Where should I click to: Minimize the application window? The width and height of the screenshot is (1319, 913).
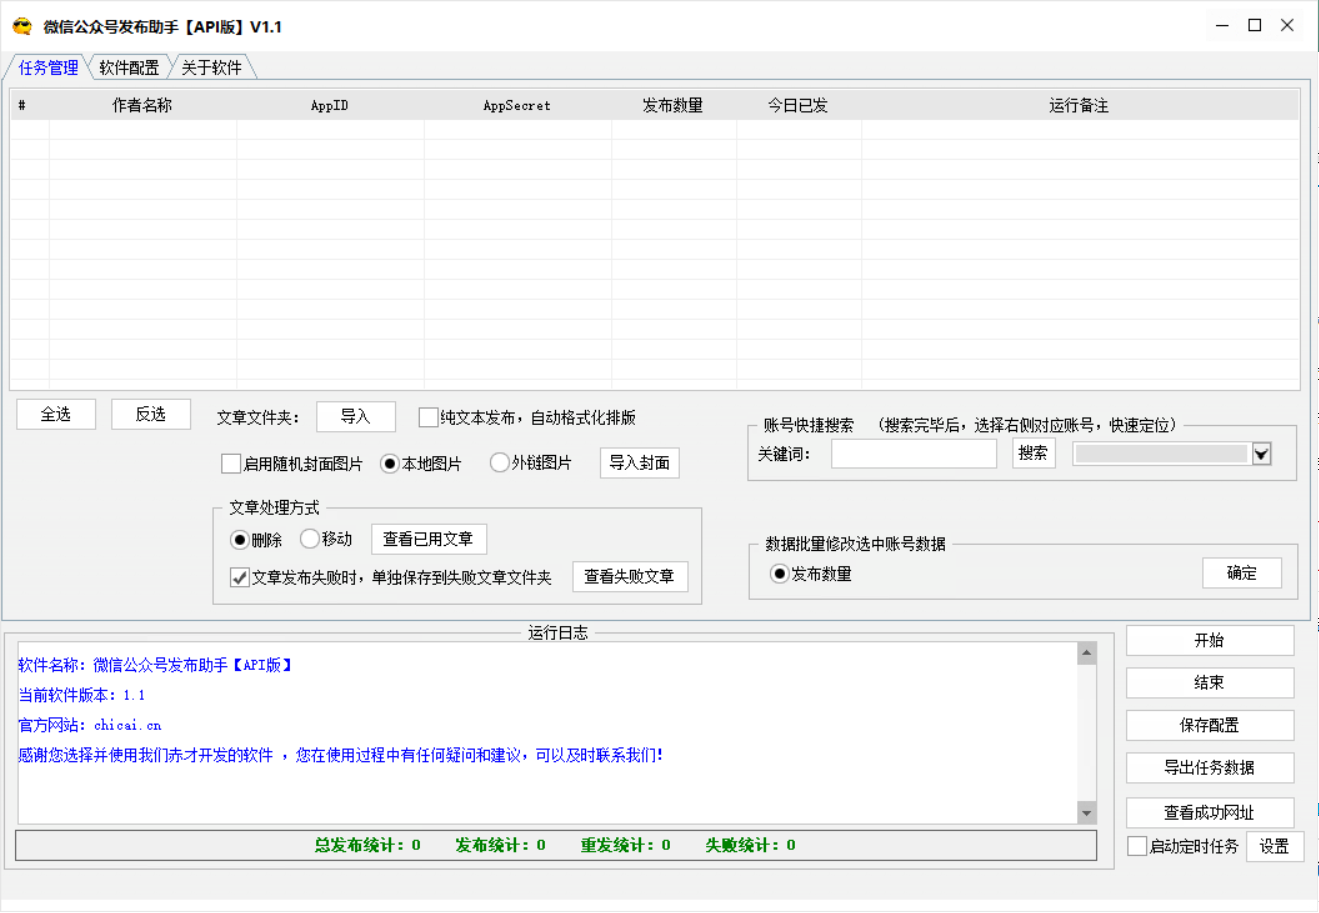pos(1222,26)
